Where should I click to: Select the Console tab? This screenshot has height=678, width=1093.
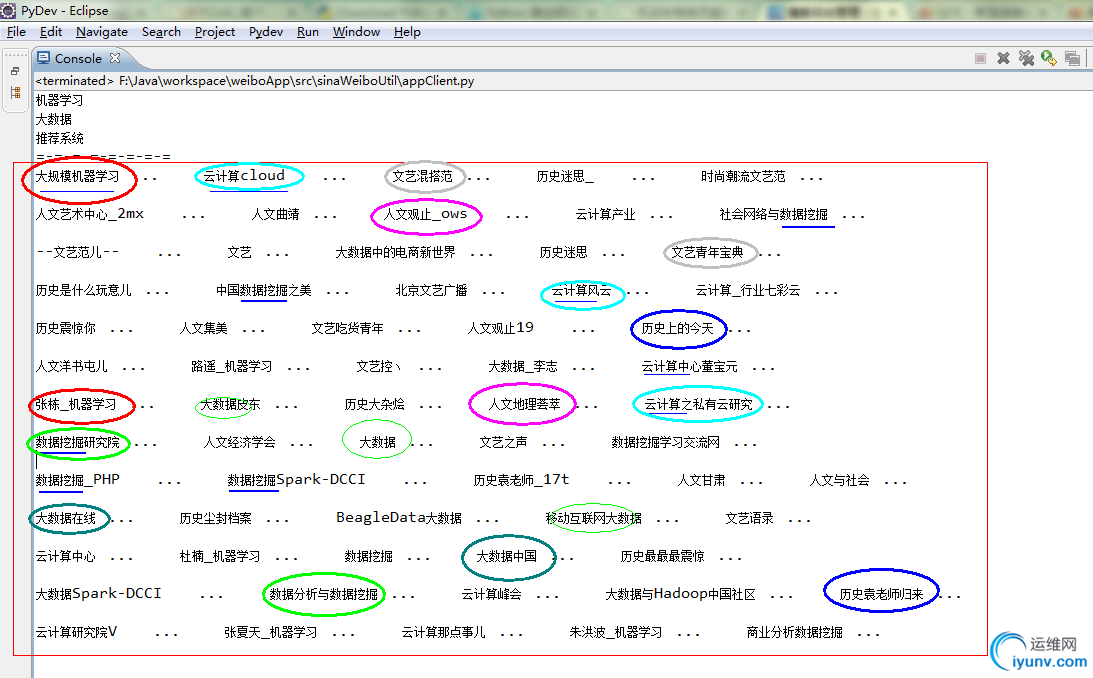[78, 59]
